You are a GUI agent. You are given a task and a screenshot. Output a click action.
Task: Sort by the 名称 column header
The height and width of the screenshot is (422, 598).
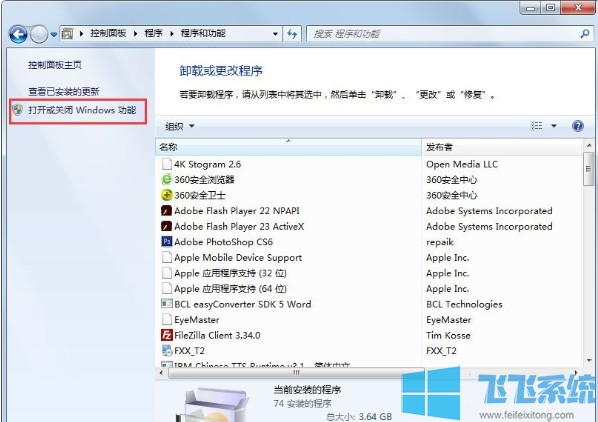pyautogui.click(x=288, y=147)
